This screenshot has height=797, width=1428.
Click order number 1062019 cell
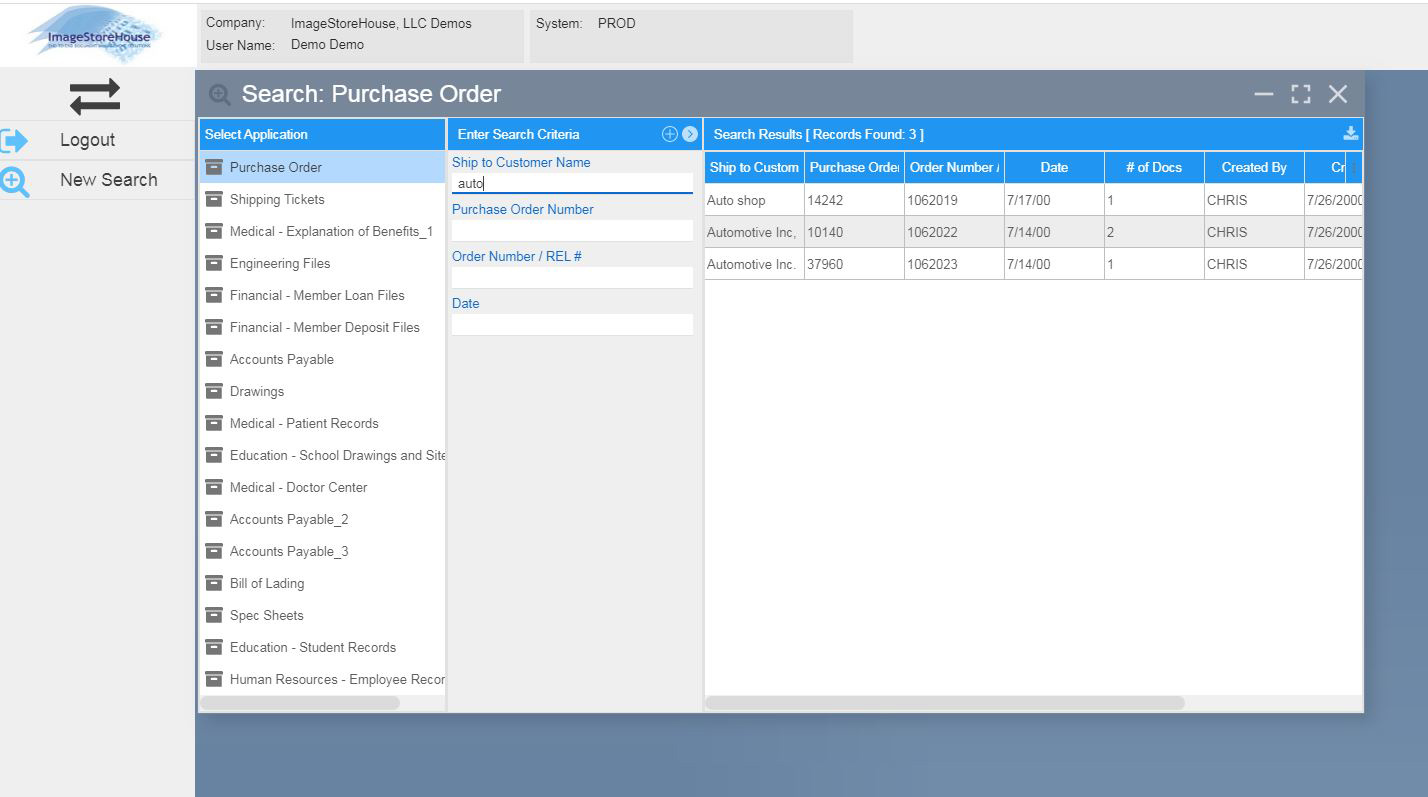pyautogui.click(x=954, y=200)
